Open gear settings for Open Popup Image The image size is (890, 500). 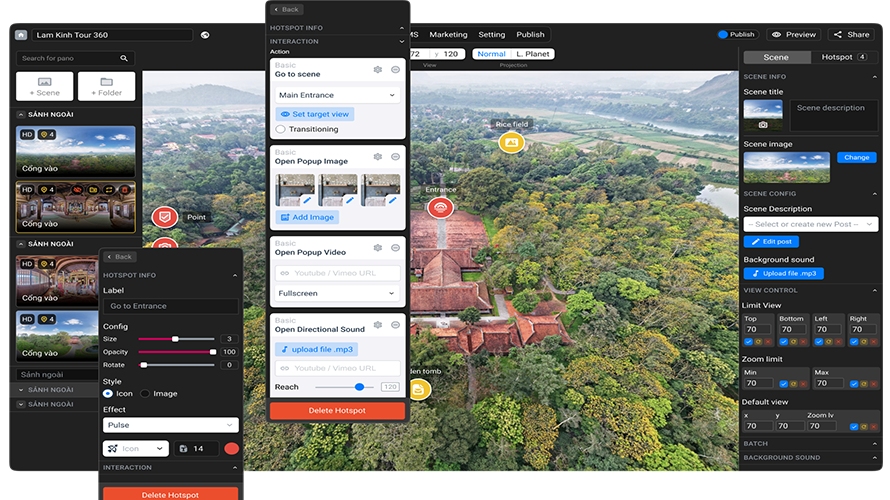tap(377, 157)
